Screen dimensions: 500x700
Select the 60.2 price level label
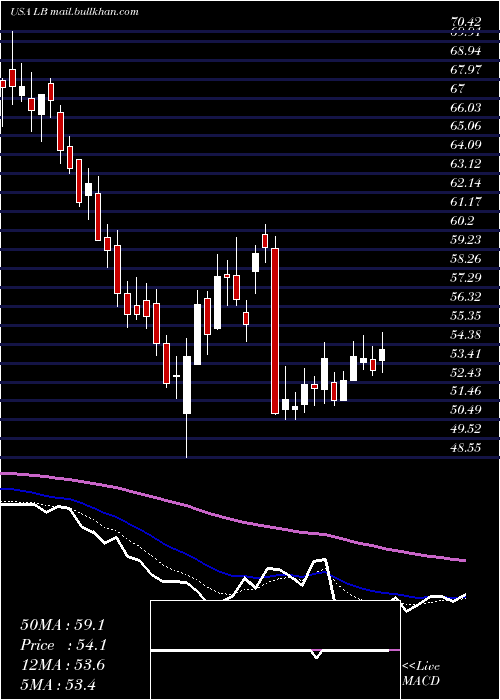click(463, 221)
